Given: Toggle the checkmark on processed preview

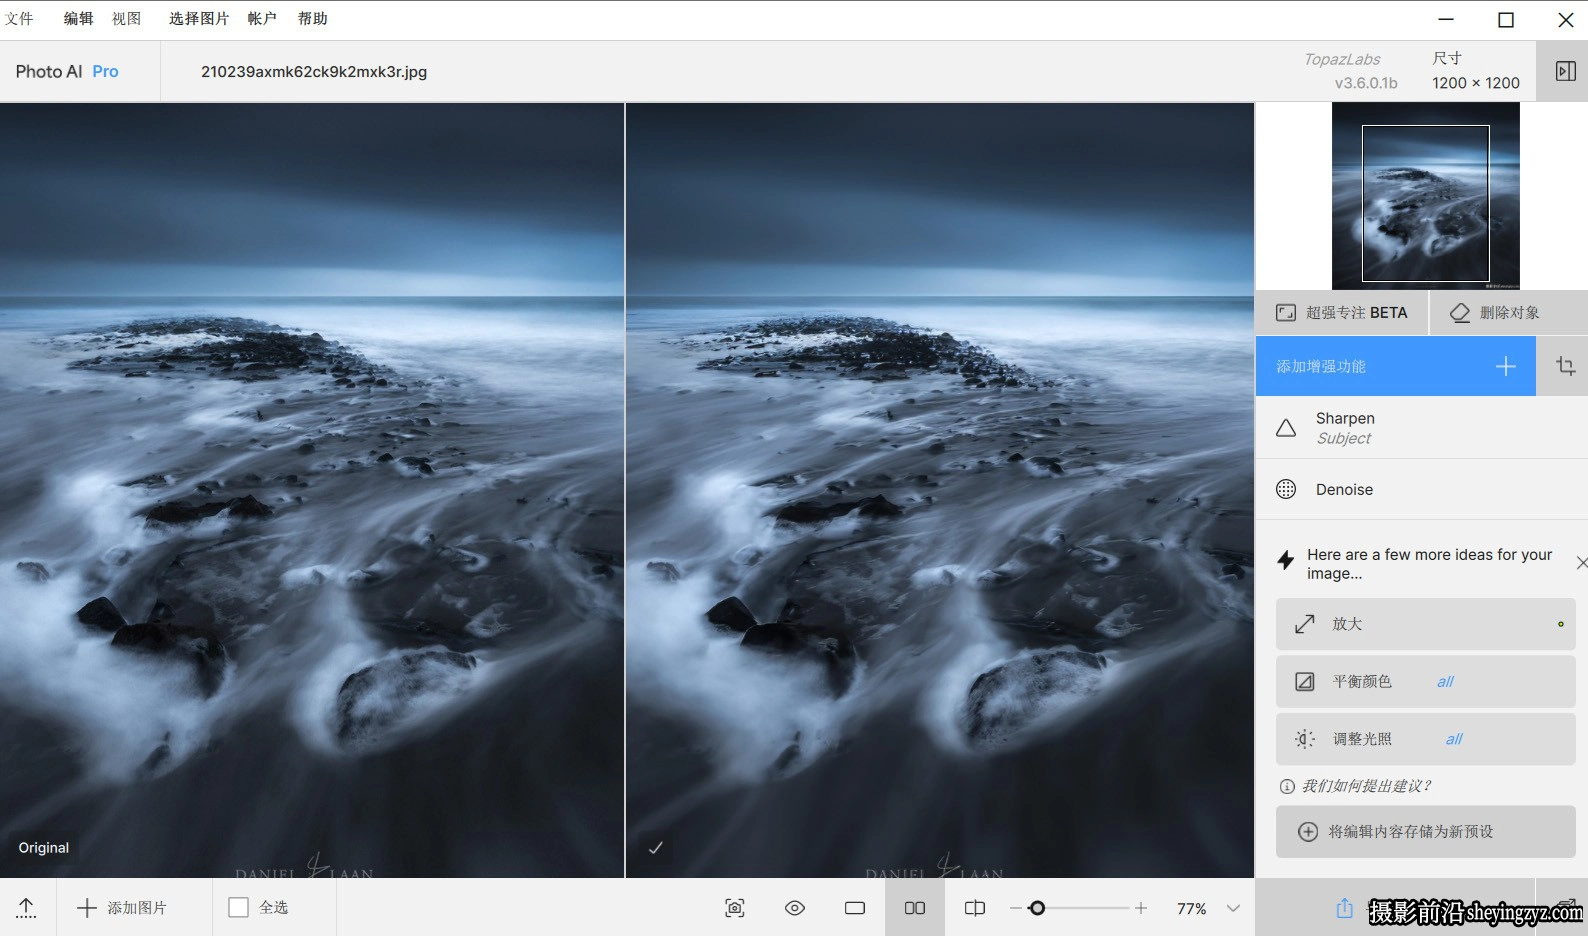Looking at the screenshot, I should click(656, 848).
